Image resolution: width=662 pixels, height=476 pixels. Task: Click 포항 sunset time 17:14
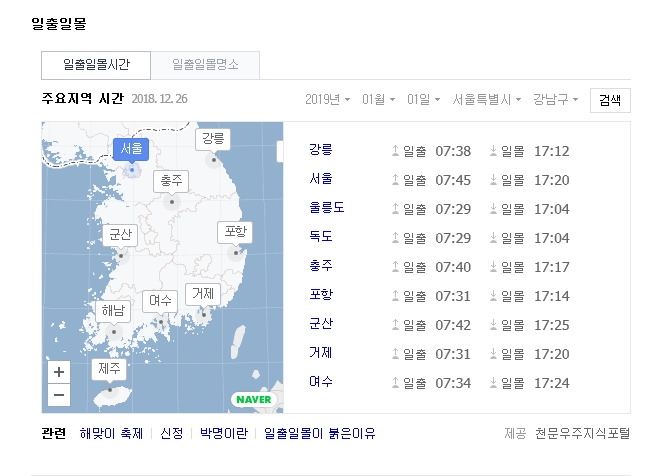[552, 296]
